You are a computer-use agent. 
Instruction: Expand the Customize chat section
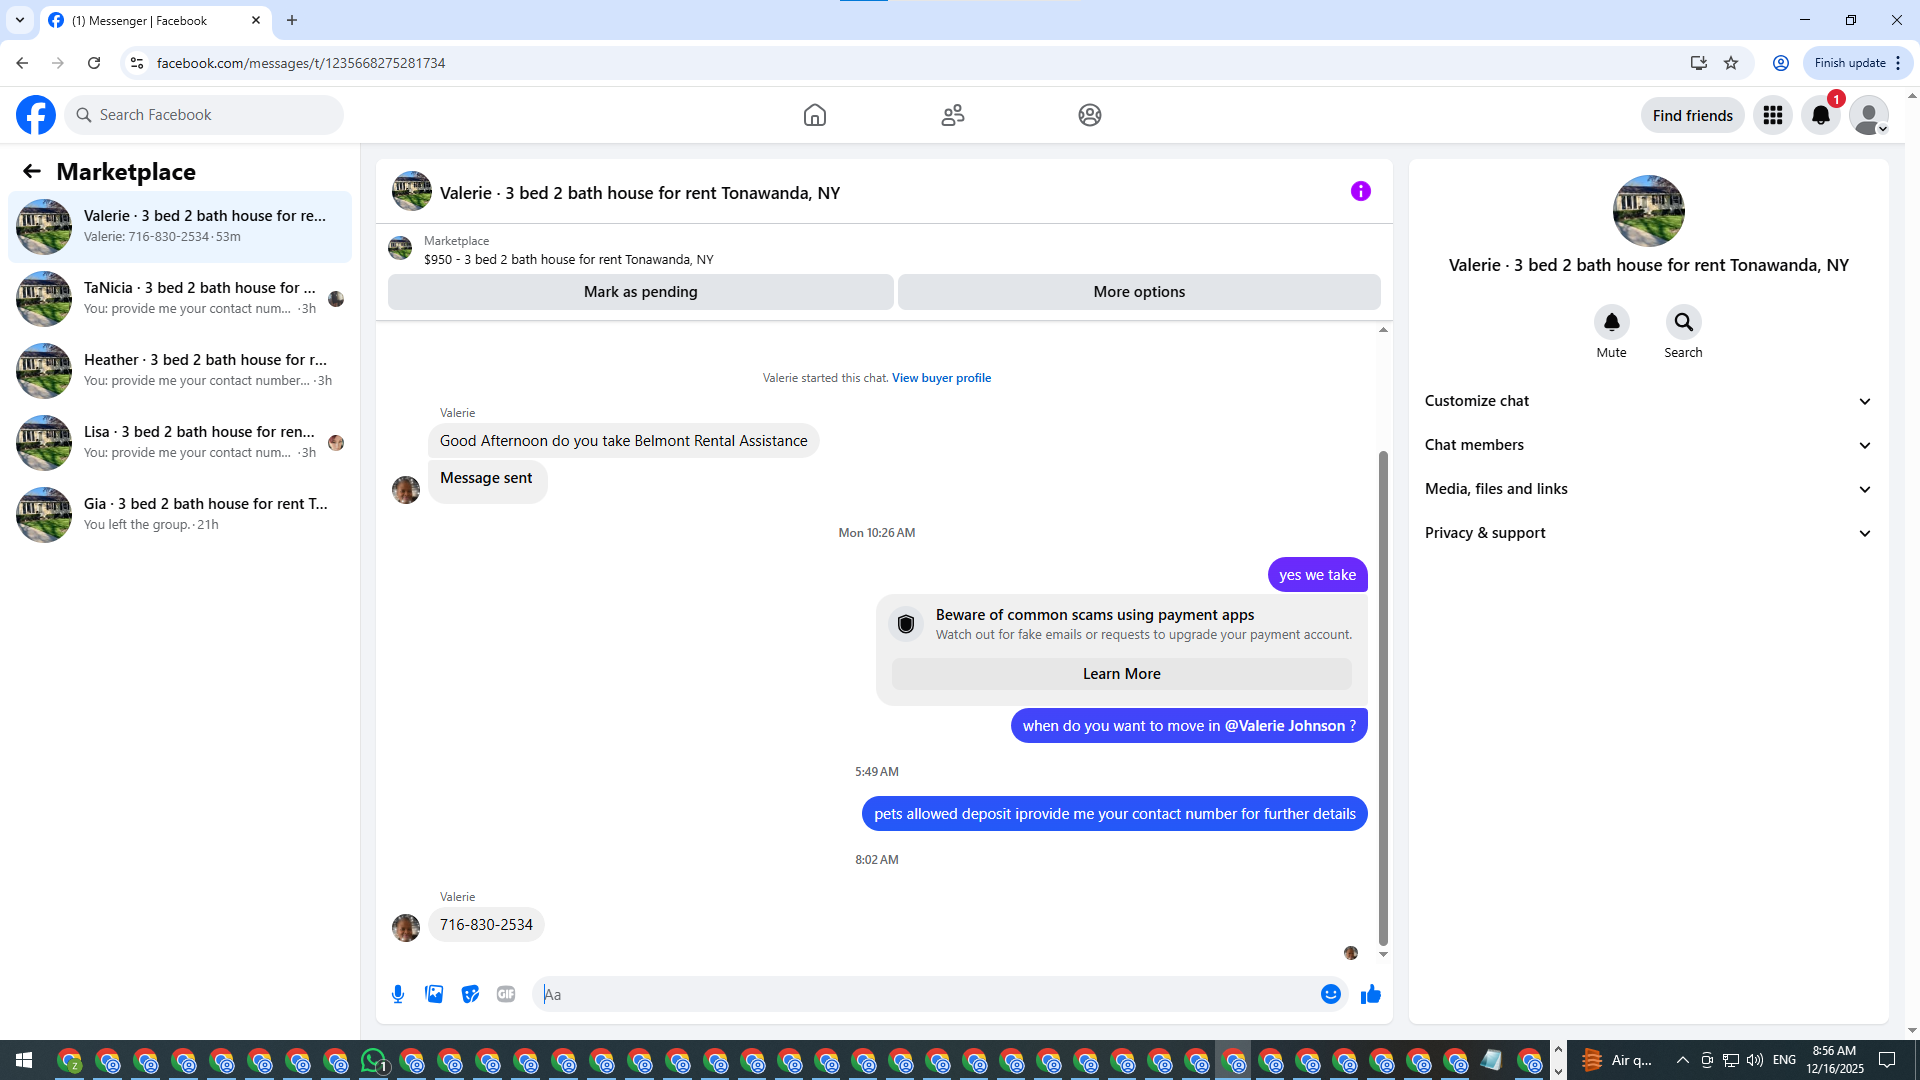tap(1648, 401)
